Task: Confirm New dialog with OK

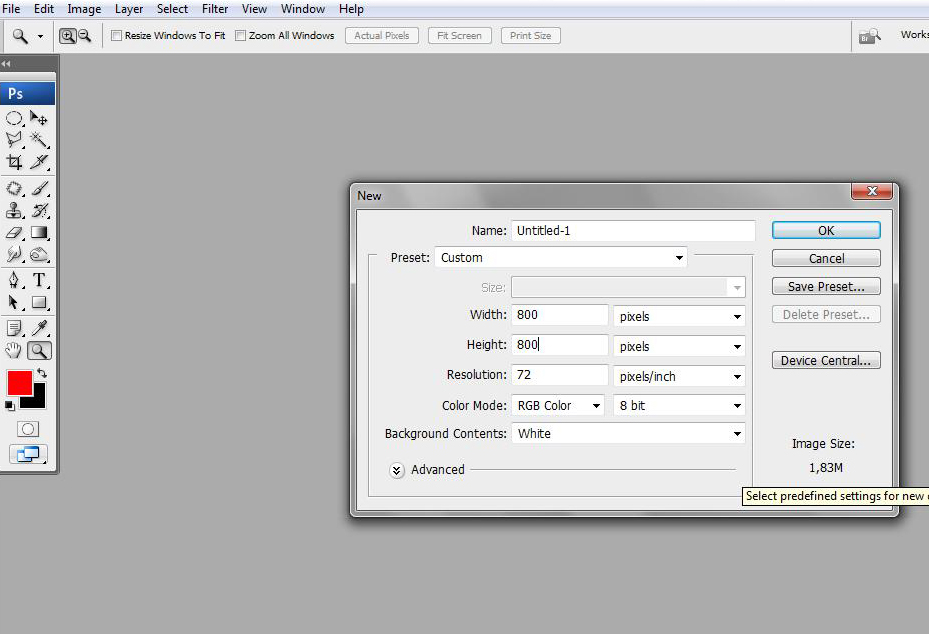Action: [x=826, y=230]
